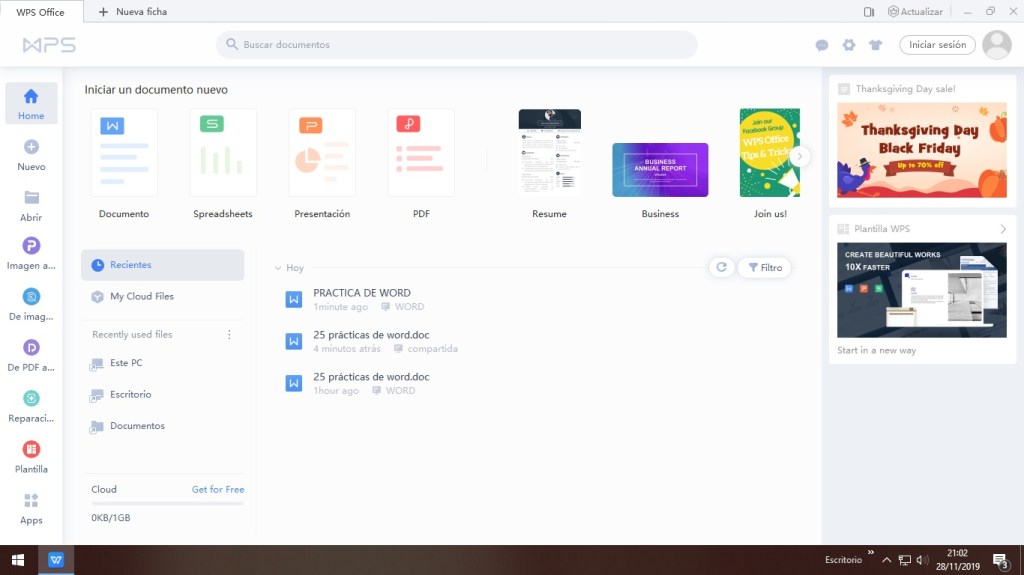The height and width of the screenshot is (575, 1024).
Task: Open the PDF new document icon
Action: tap(421, 153)
